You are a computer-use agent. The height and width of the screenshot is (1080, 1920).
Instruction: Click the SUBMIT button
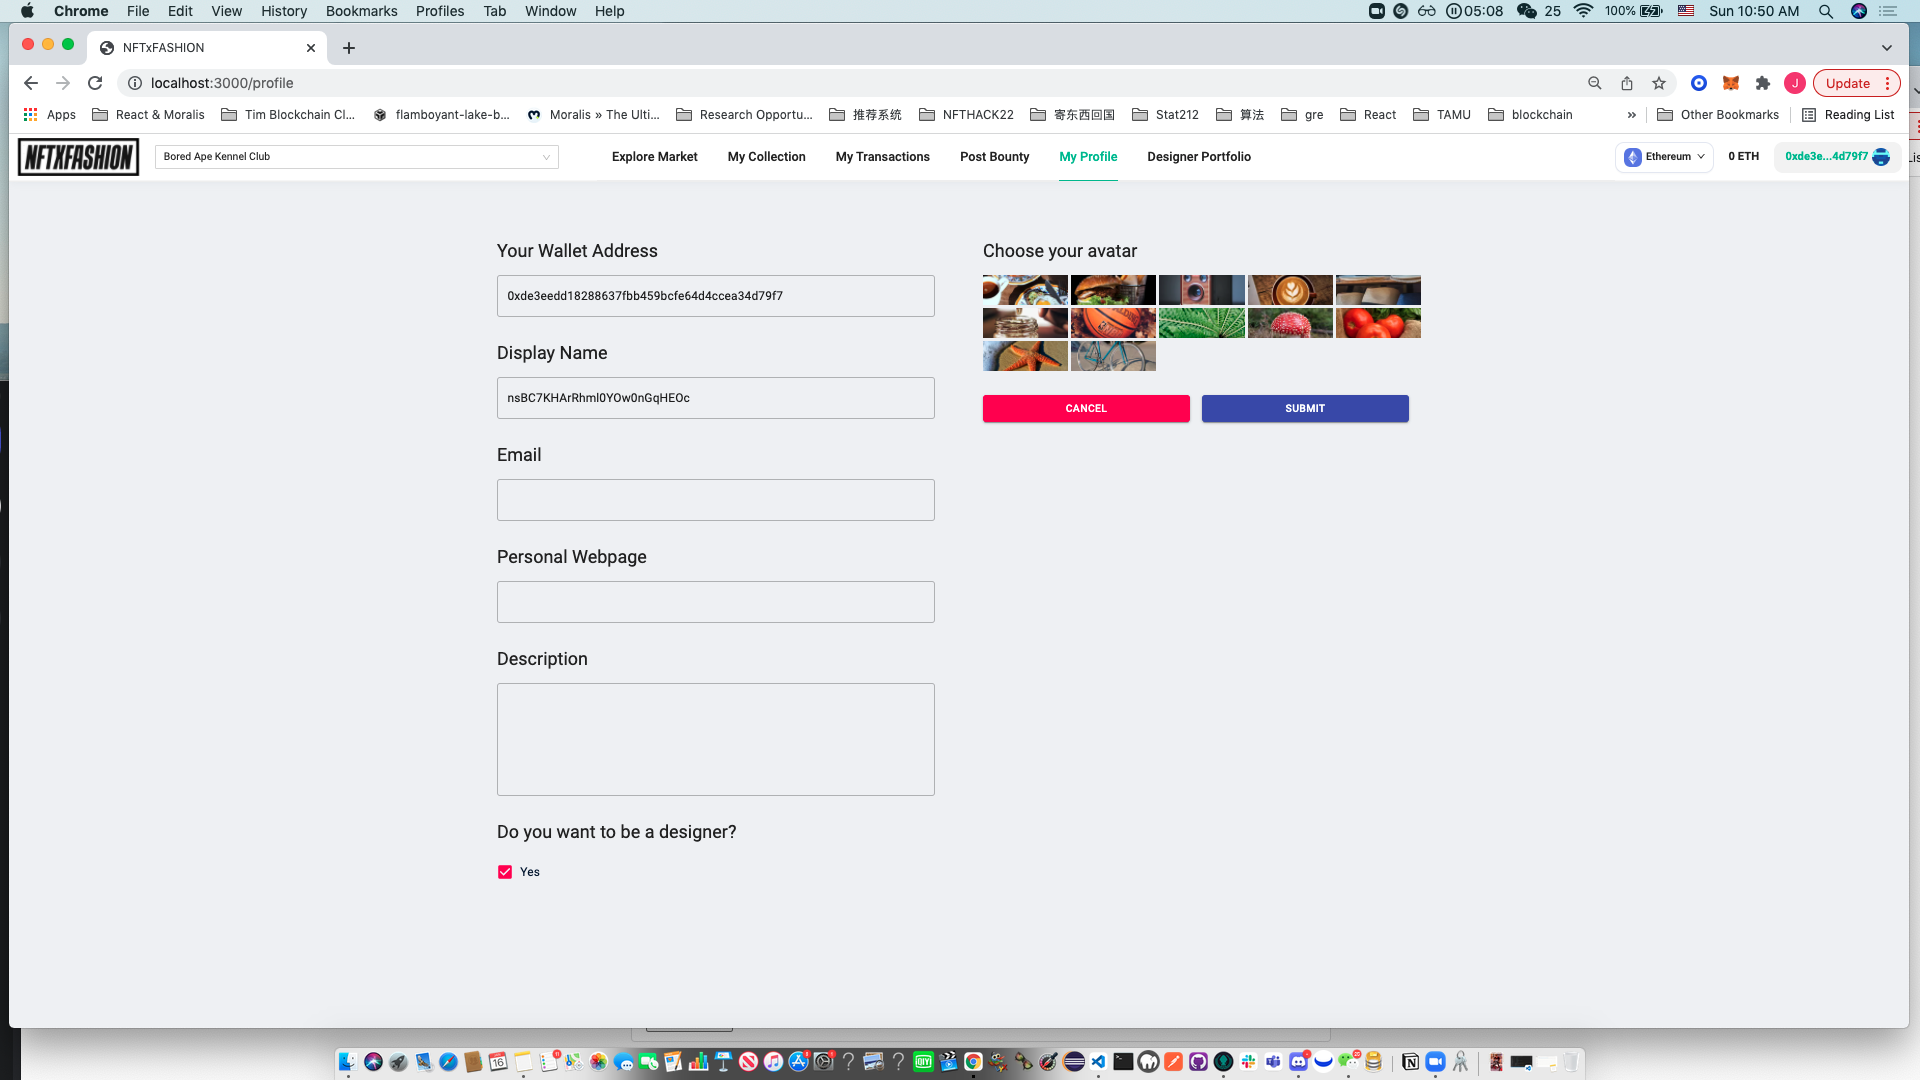click(x=1304, y=407)
